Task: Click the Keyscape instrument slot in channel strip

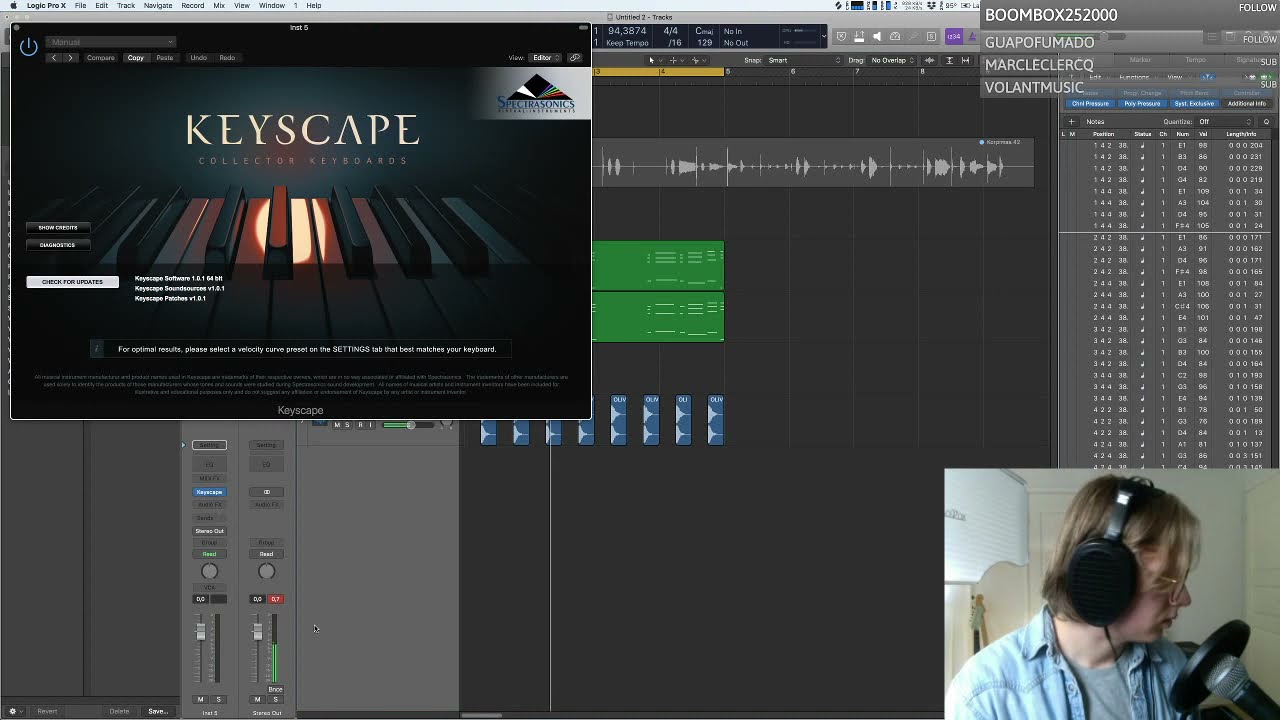Action: (x=209, y=492)
